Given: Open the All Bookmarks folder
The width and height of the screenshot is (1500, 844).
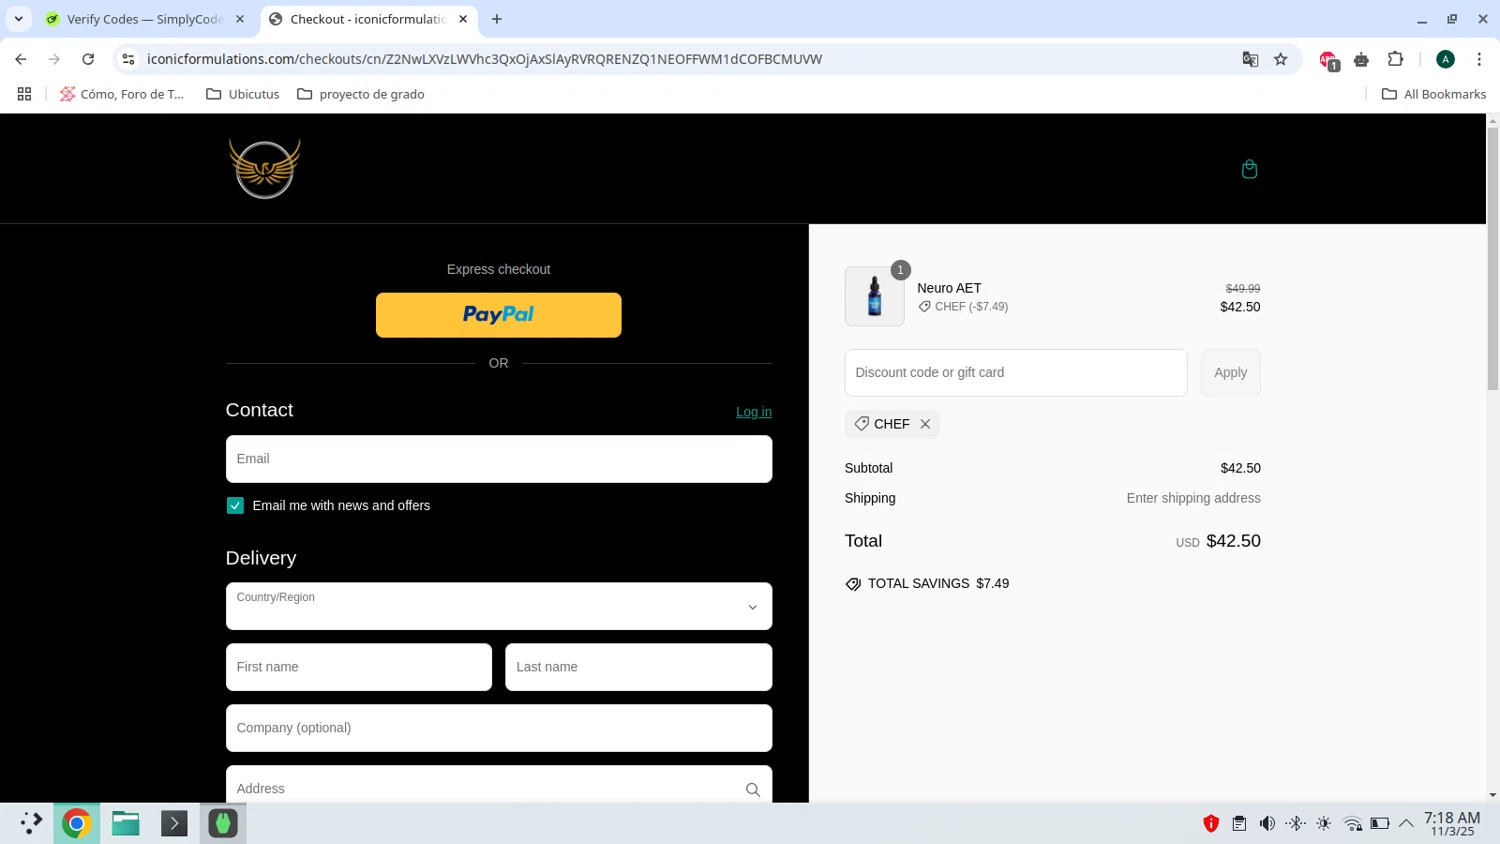Looking at the screenshot, I should tap(1433, 94).
